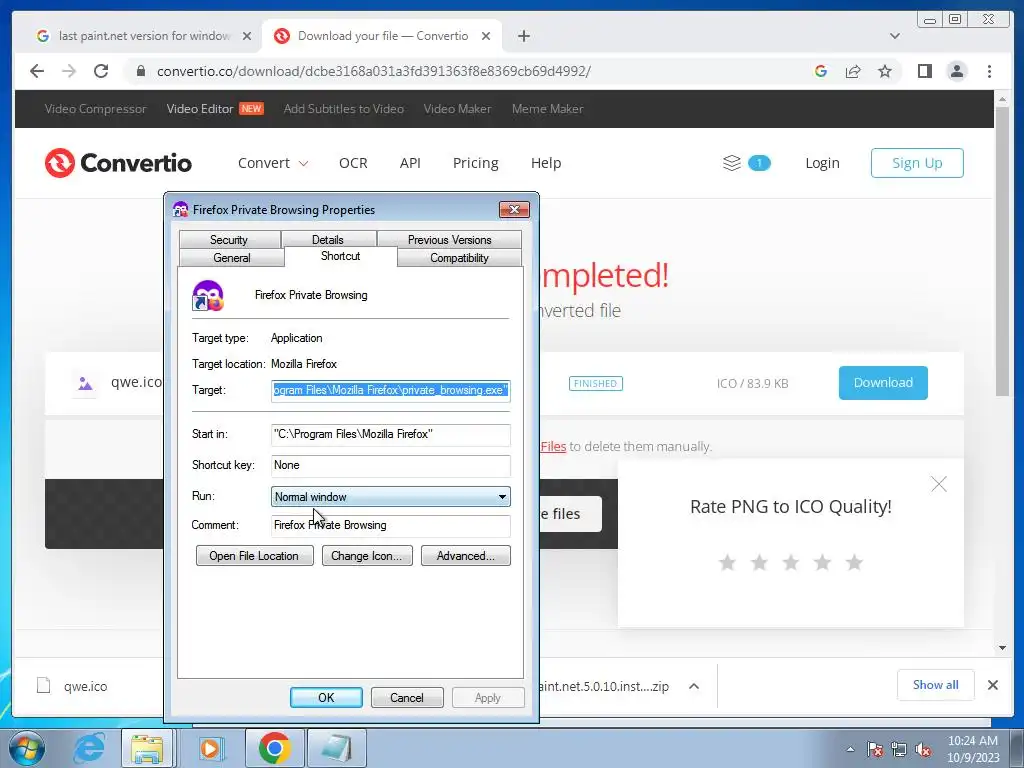Open the OCR page link
The image size is (1024, 768).
353,163
